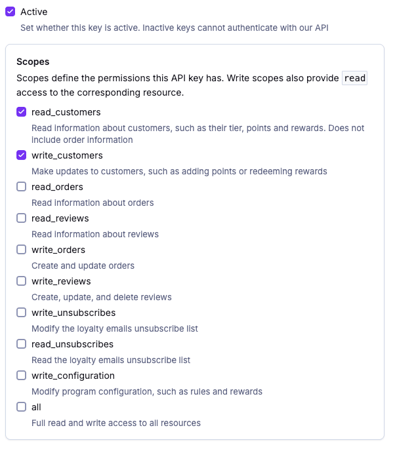Disable the read_customers scope
Image resolution: width=395 pixels, height=449 pixels.
21,112
